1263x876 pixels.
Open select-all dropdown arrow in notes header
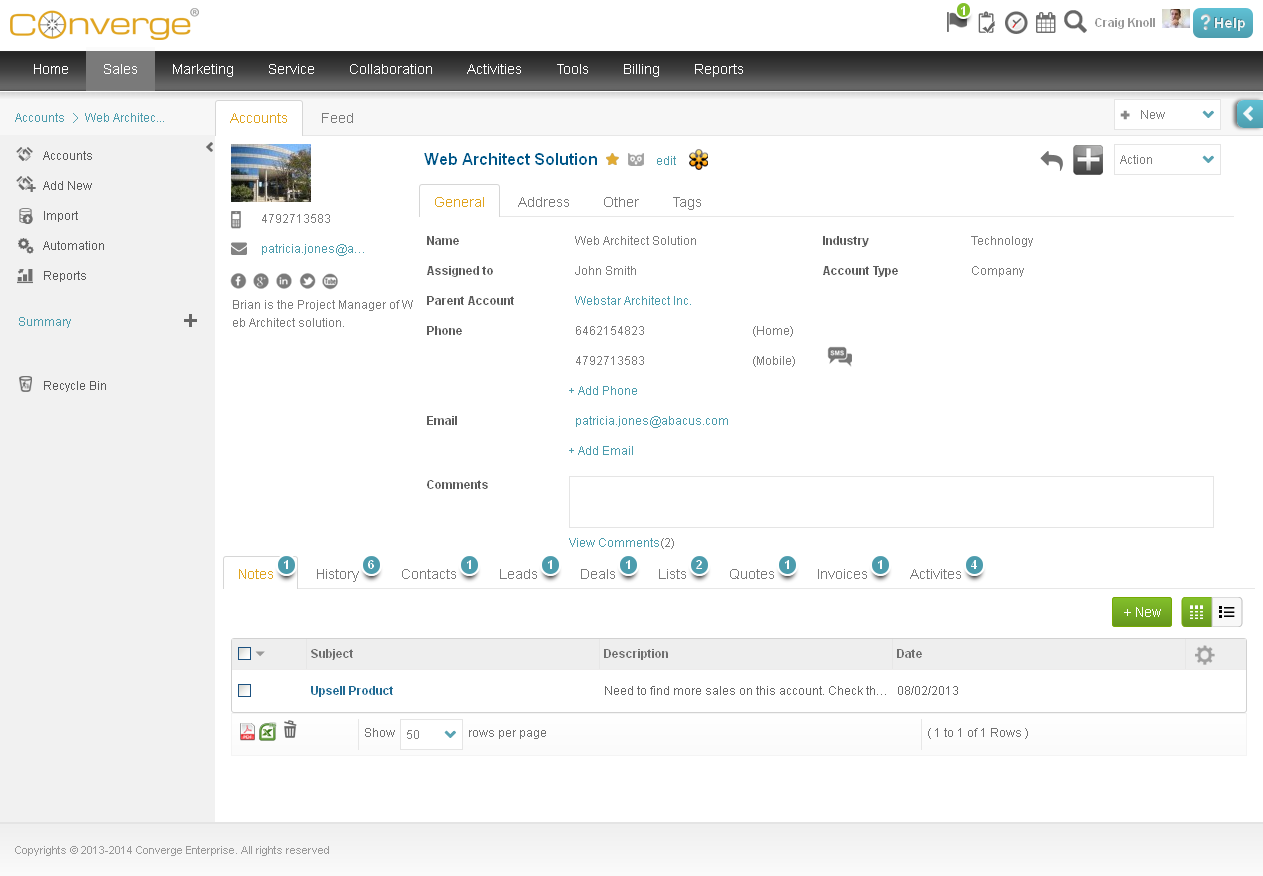[260, 654]
